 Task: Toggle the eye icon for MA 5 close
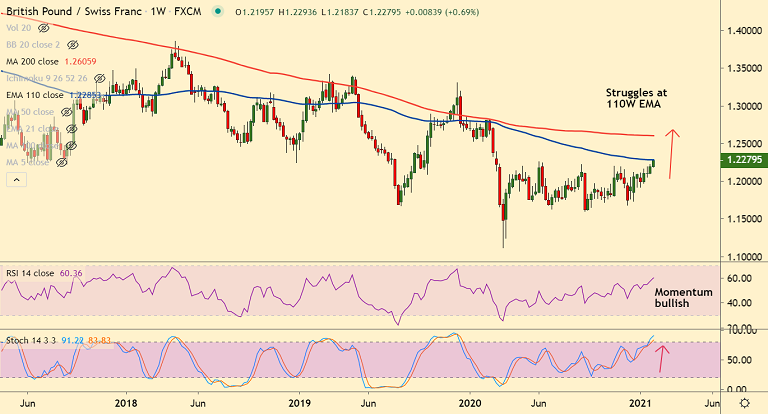click(x=61, y=162)
